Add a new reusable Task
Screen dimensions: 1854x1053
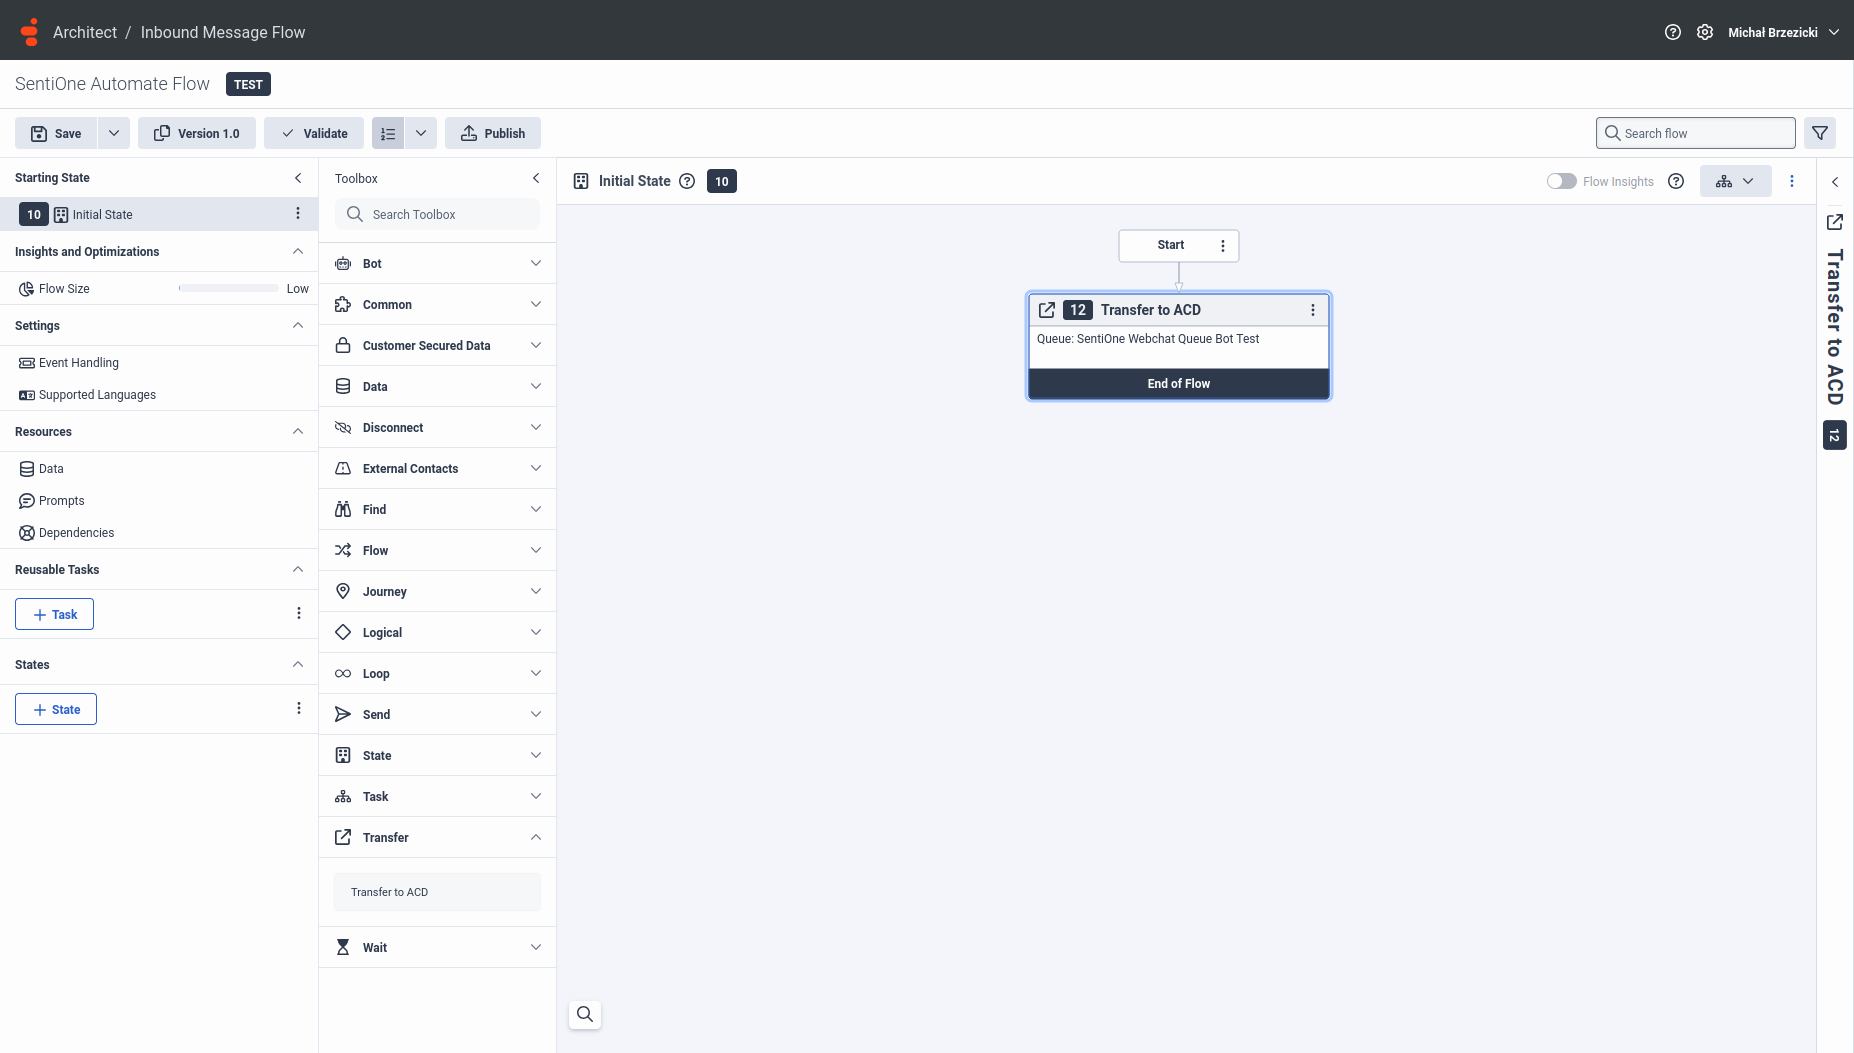[55, 614]
